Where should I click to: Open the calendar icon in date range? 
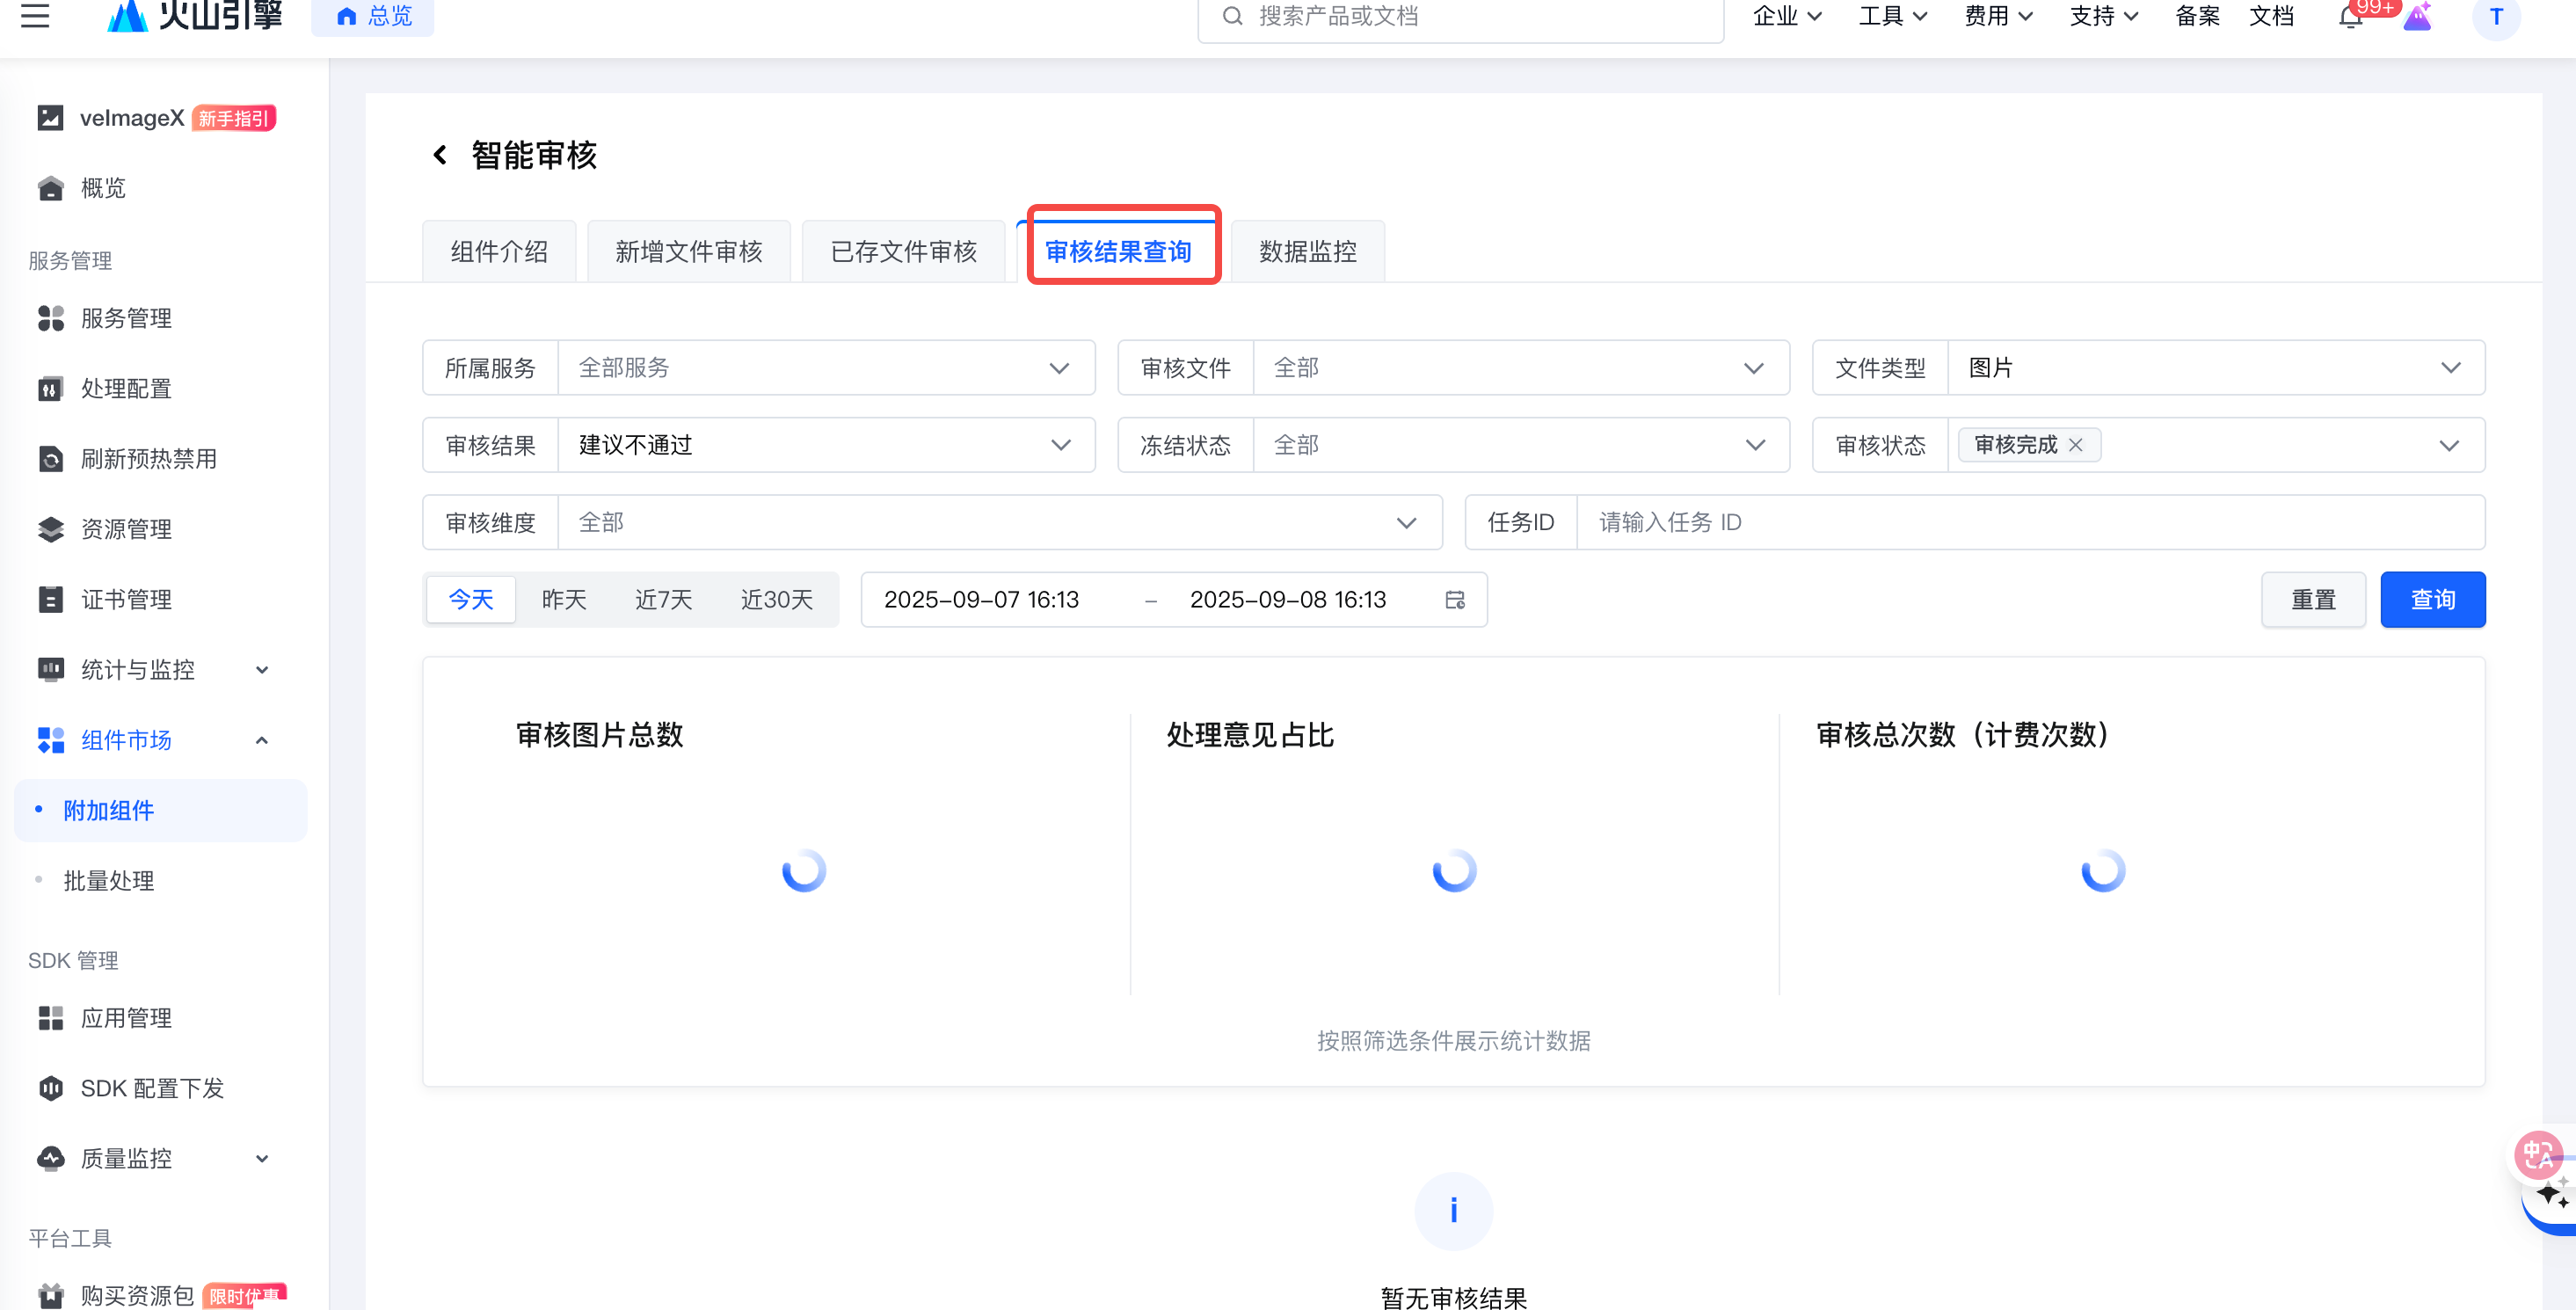click(1455, 600)
